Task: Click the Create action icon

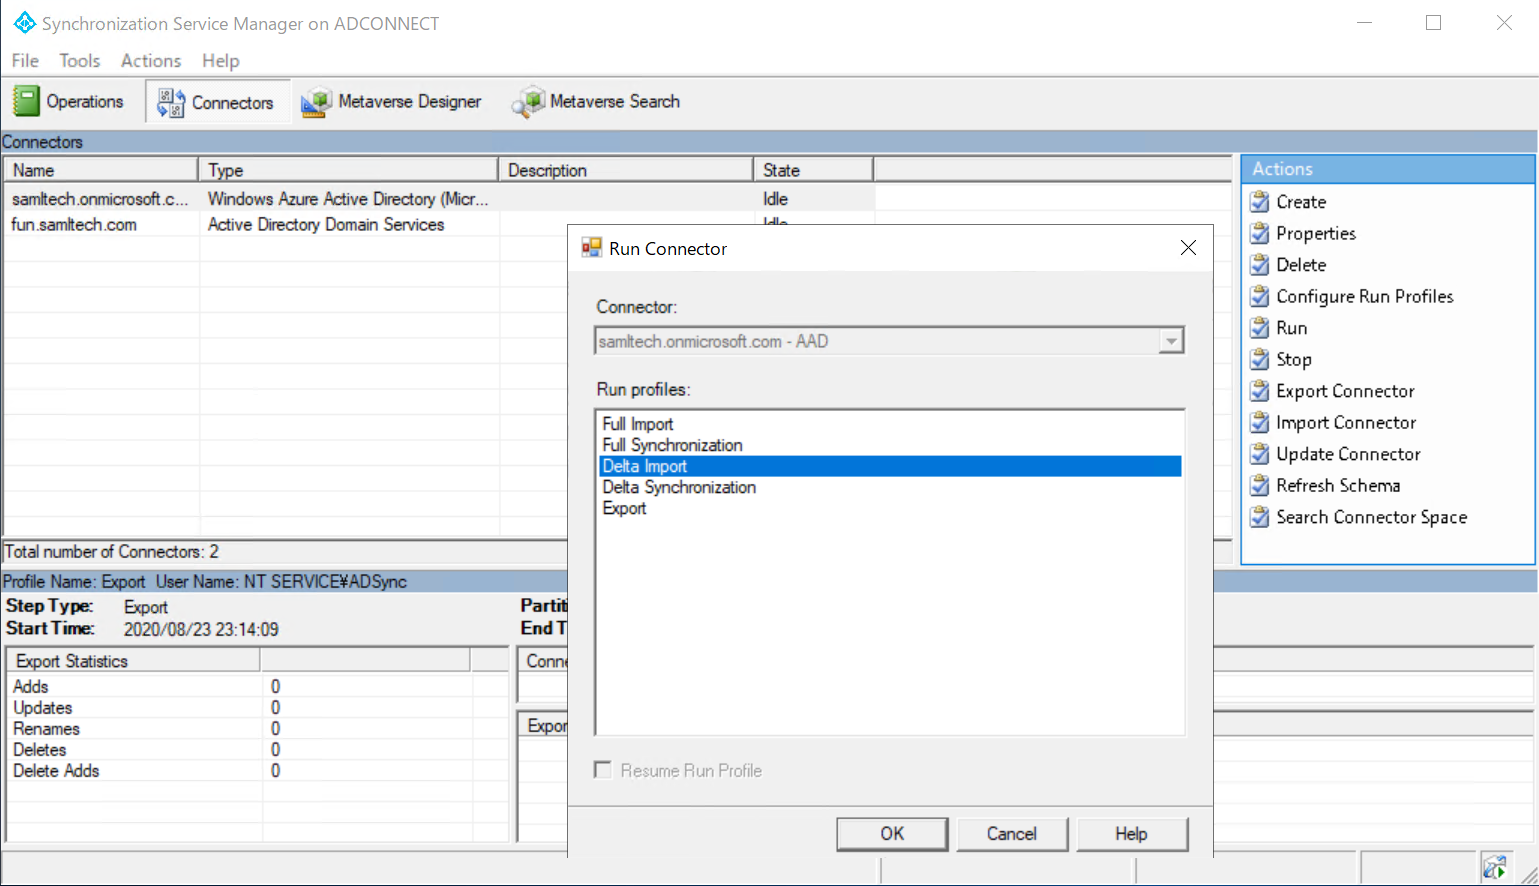Action: tap(1260, 202)
